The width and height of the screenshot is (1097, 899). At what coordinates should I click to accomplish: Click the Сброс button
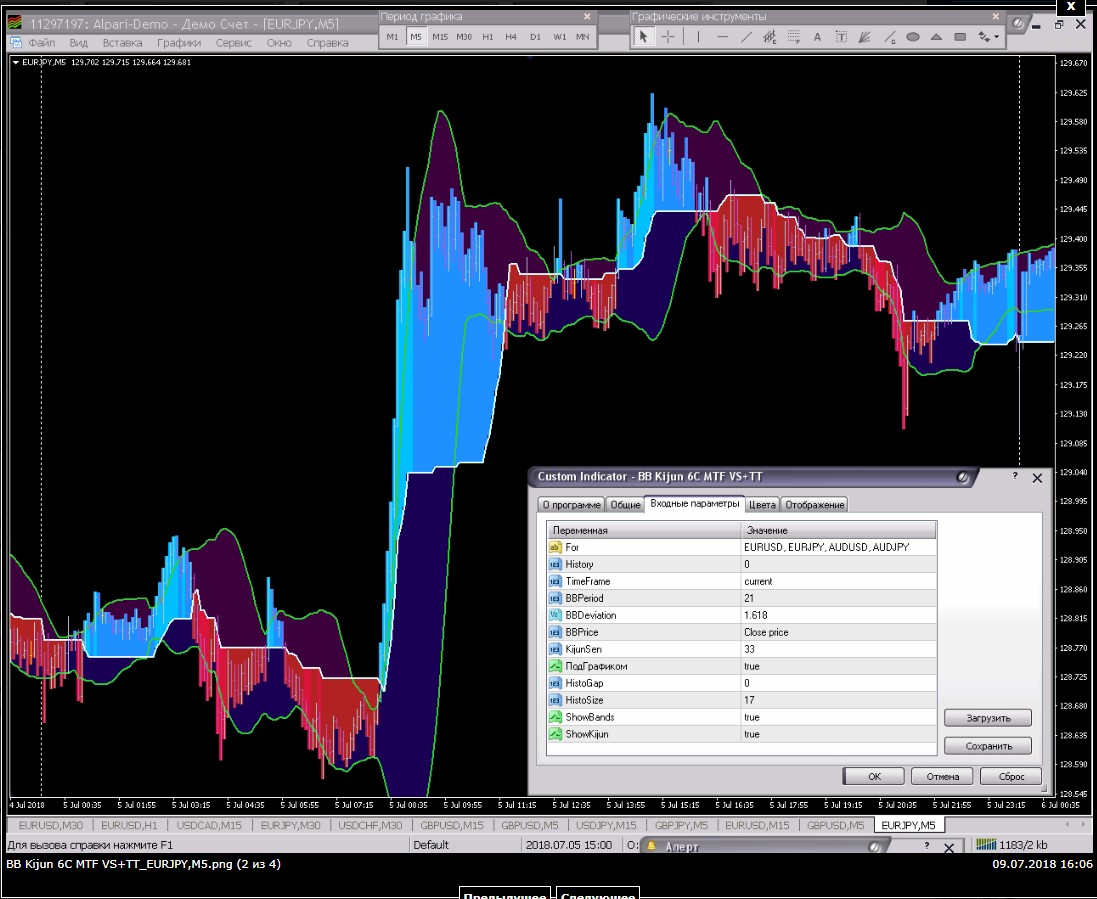tap(1011, 777)
